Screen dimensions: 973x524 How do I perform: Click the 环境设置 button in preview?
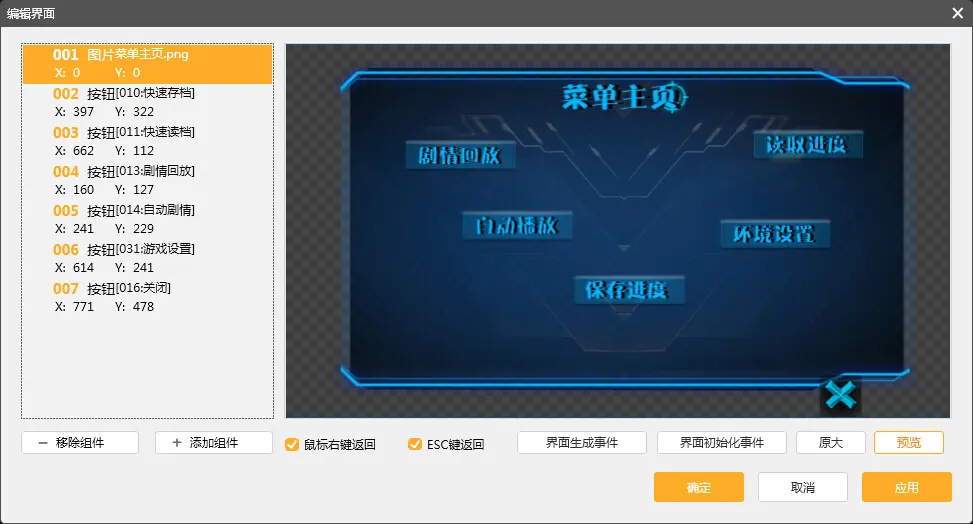tap(774, 234)
